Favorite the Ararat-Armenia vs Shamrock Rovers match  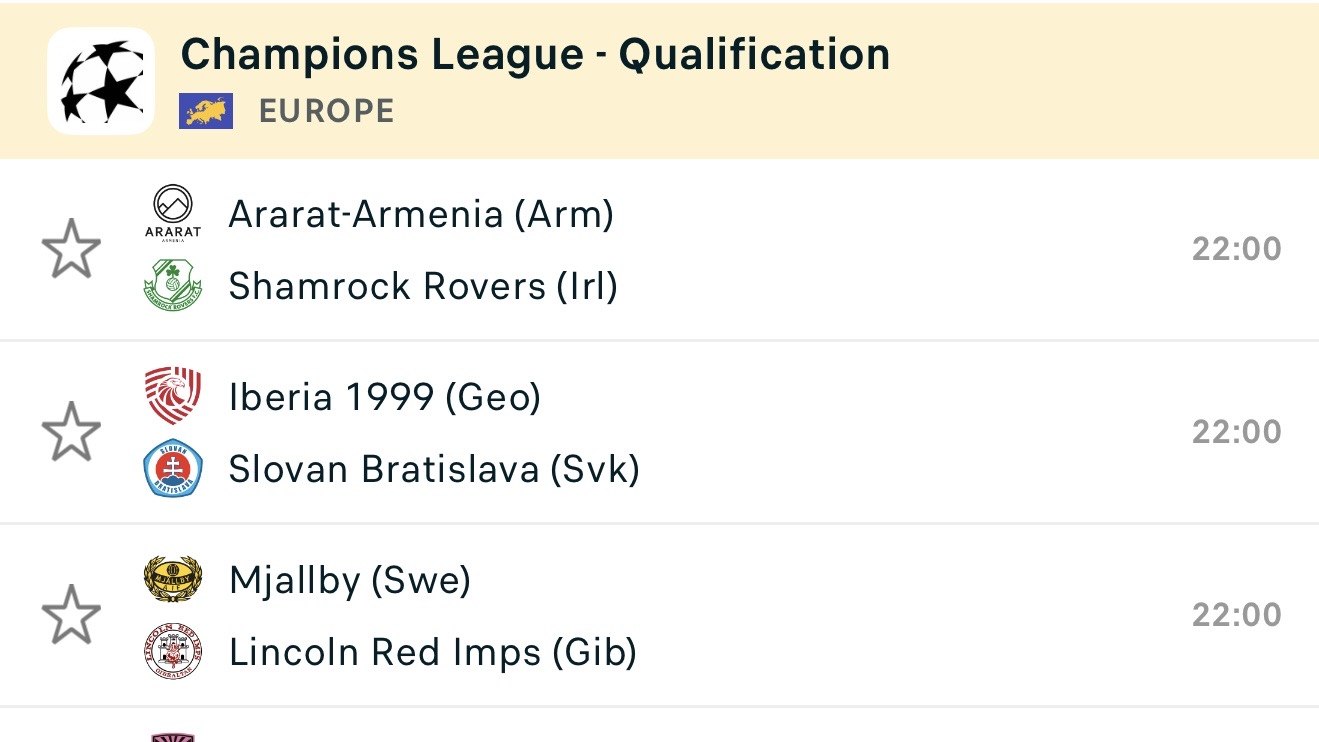[x=71, y=249]
